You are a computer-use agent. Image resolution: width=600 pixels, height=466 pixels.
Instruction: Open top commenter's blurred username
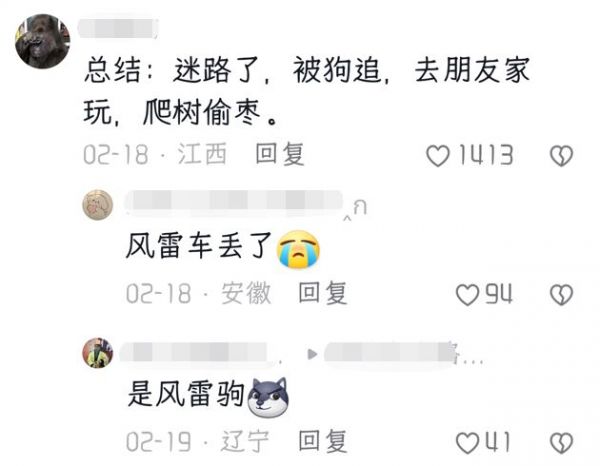[118, 27]
